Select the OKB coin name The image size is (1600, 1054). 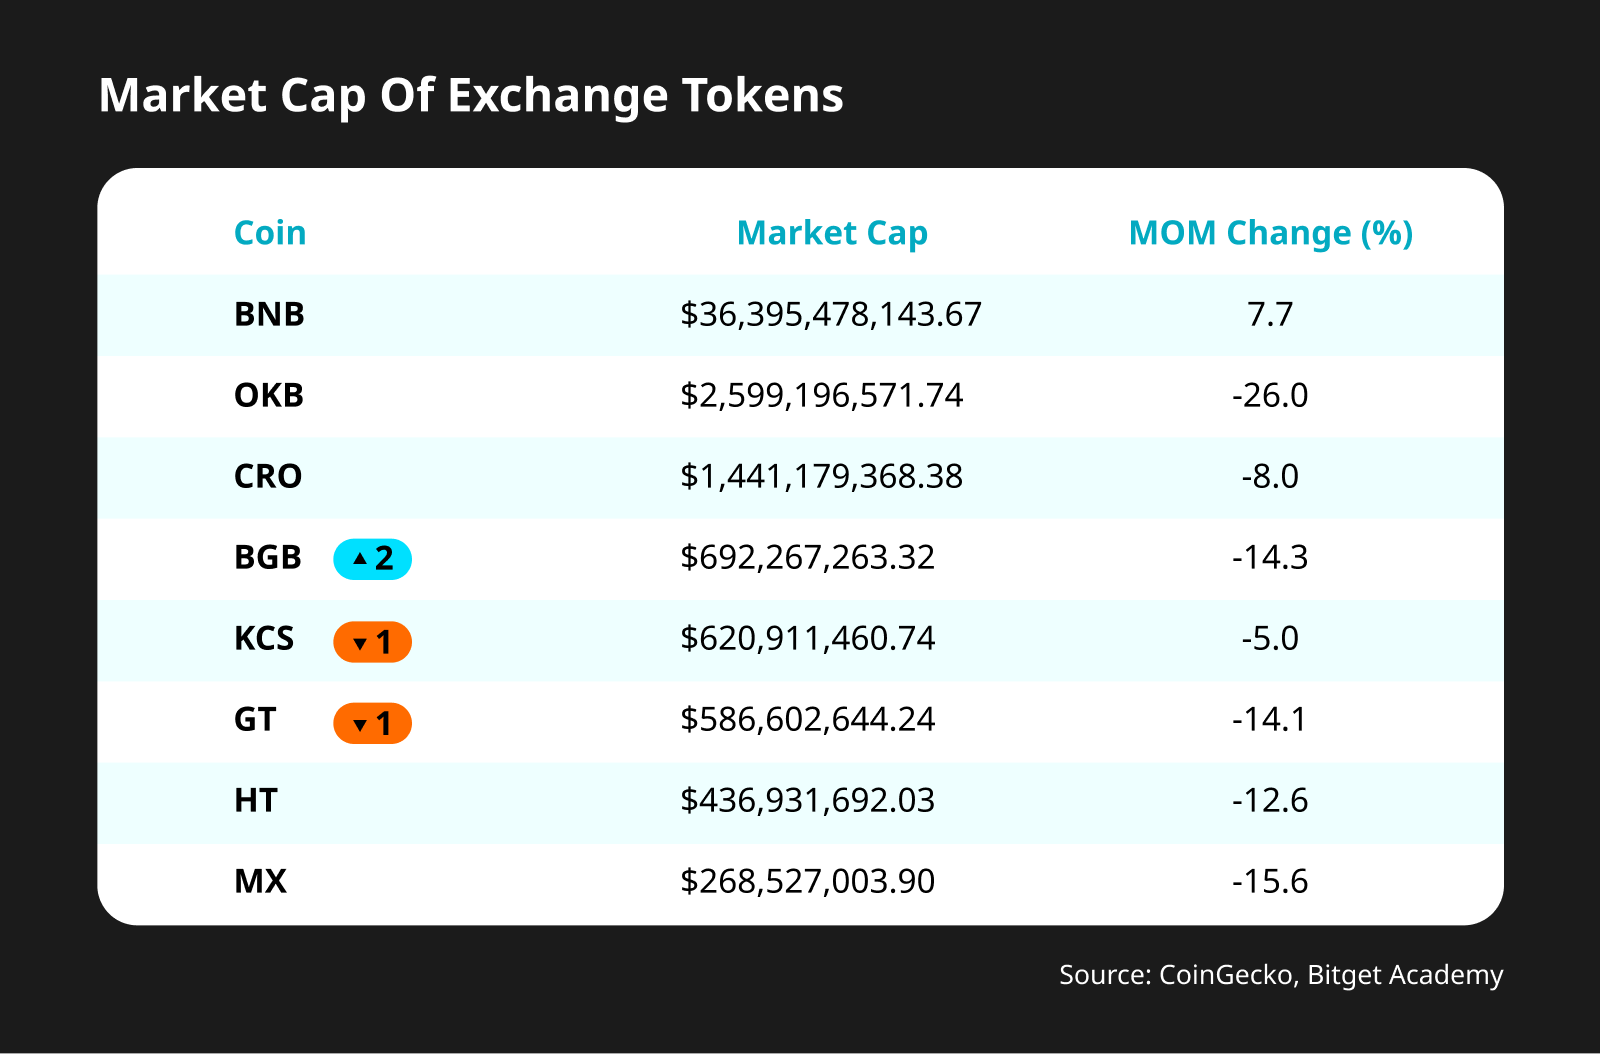point(269,396)
